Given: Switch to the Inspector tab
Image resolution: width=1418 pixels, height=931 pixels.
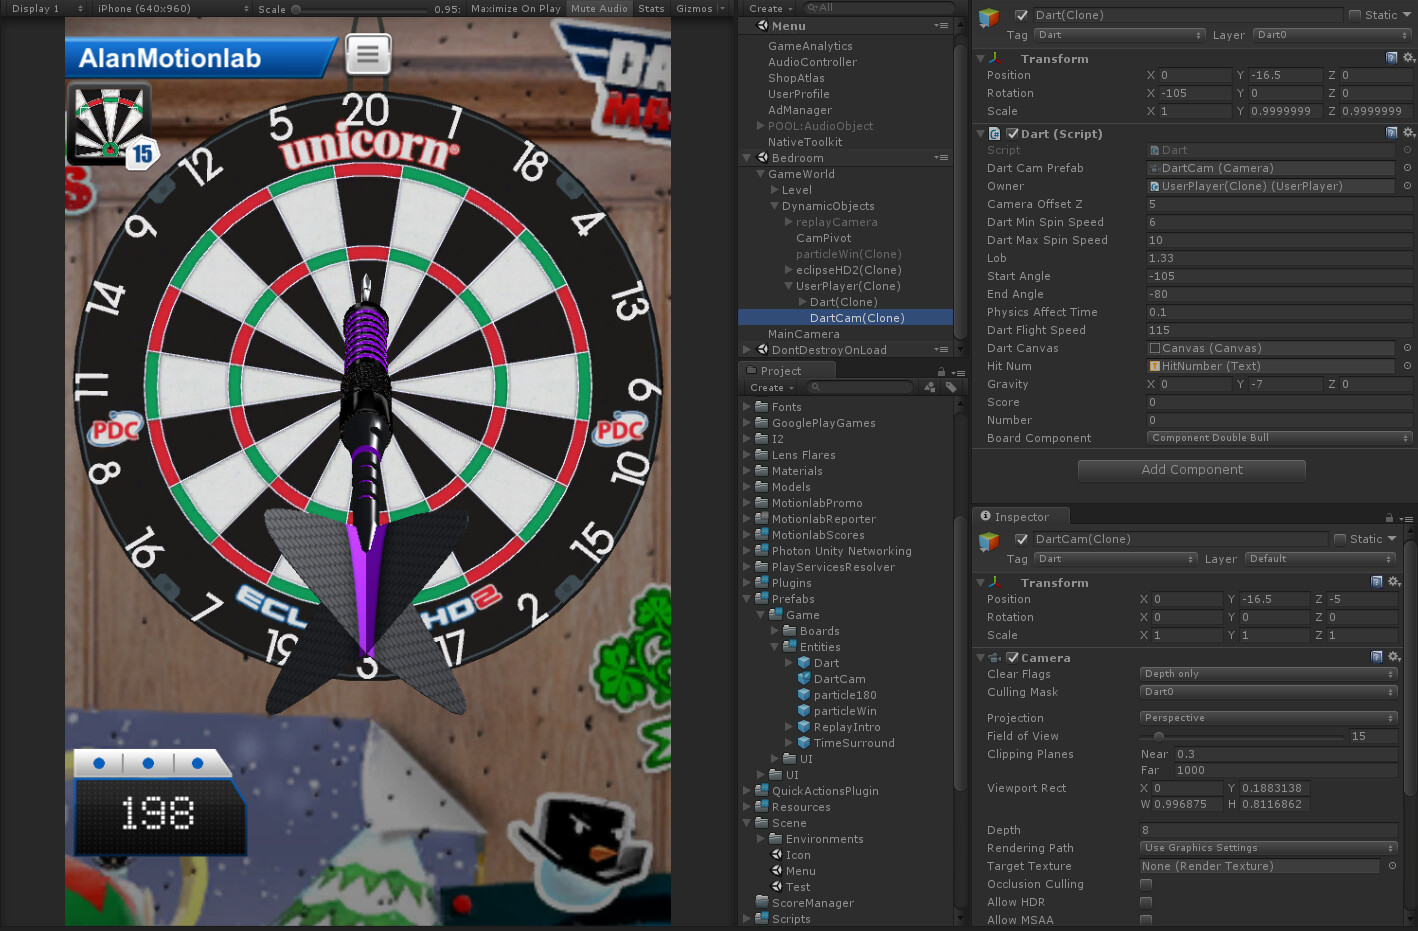Looking at the screenshot, I should point(1020,517).
